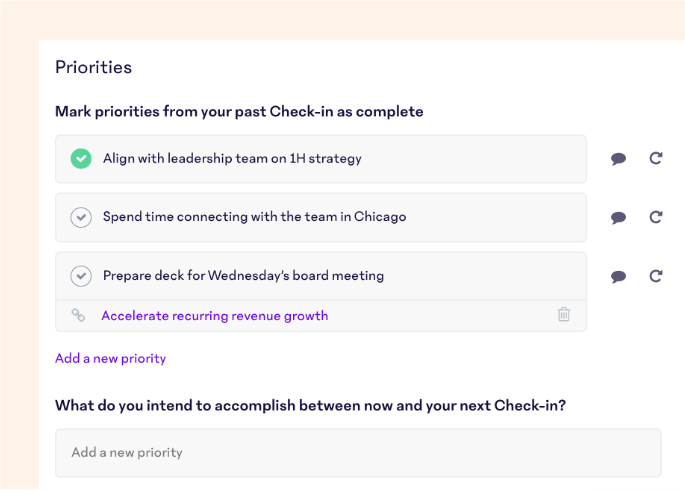
Task: Carry over the 1H strategy priority with the circular arrow
Action: (656, 158)
